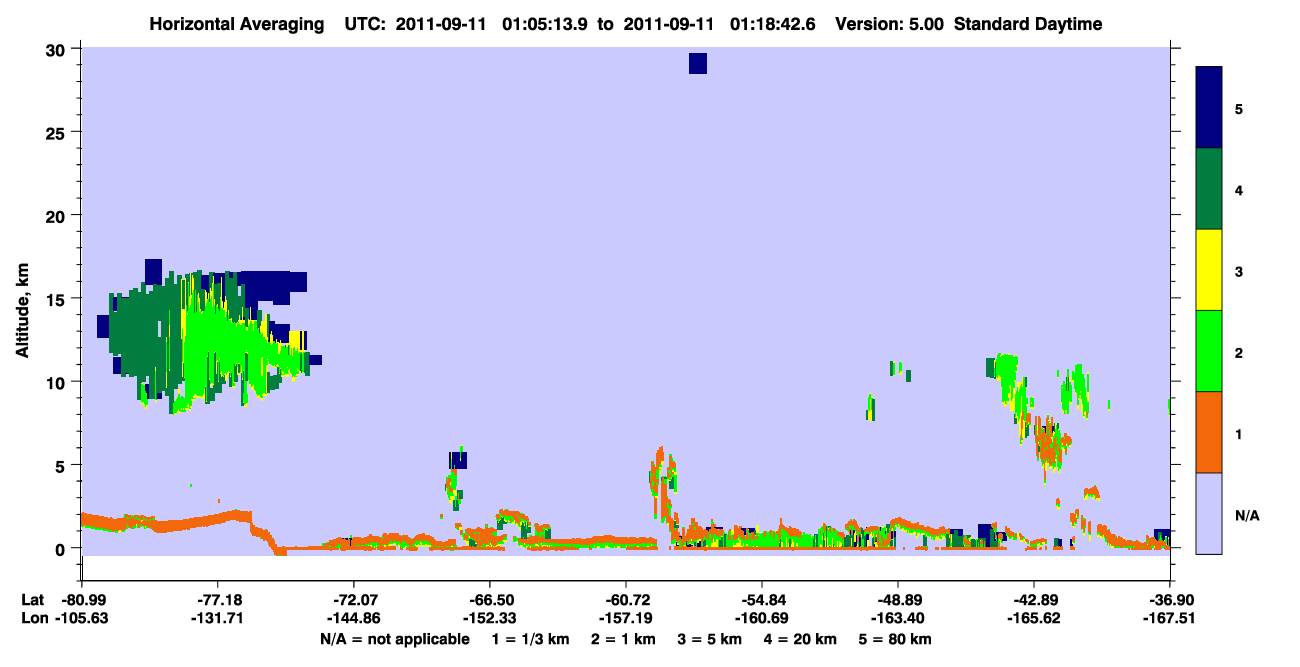Click the y-axis tick label 25

[x=57, y=132]
